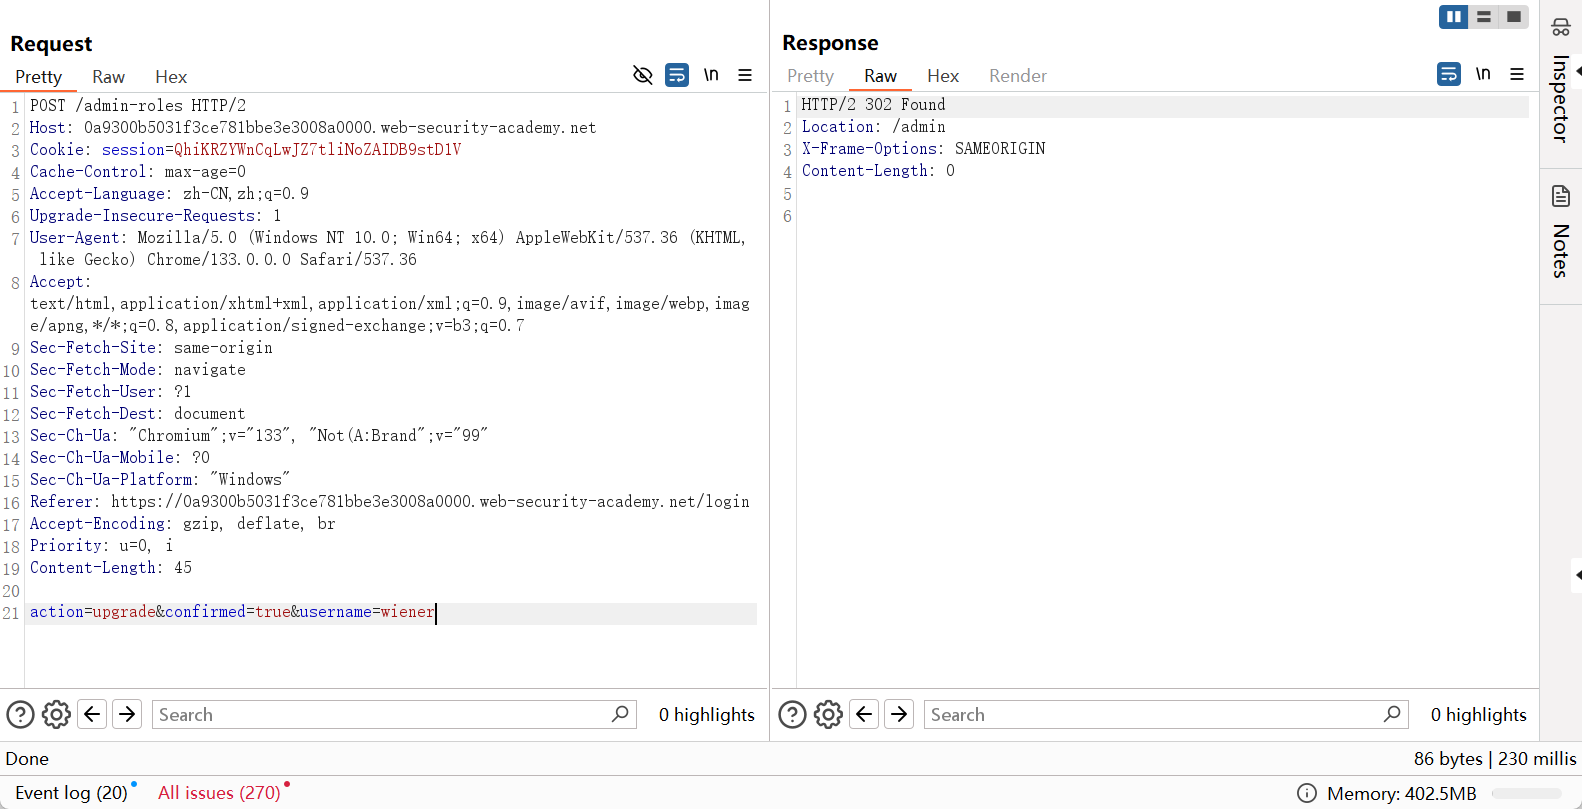Open Request search settings gear
Screen dimensions: 1582x809
pos(56,714)
